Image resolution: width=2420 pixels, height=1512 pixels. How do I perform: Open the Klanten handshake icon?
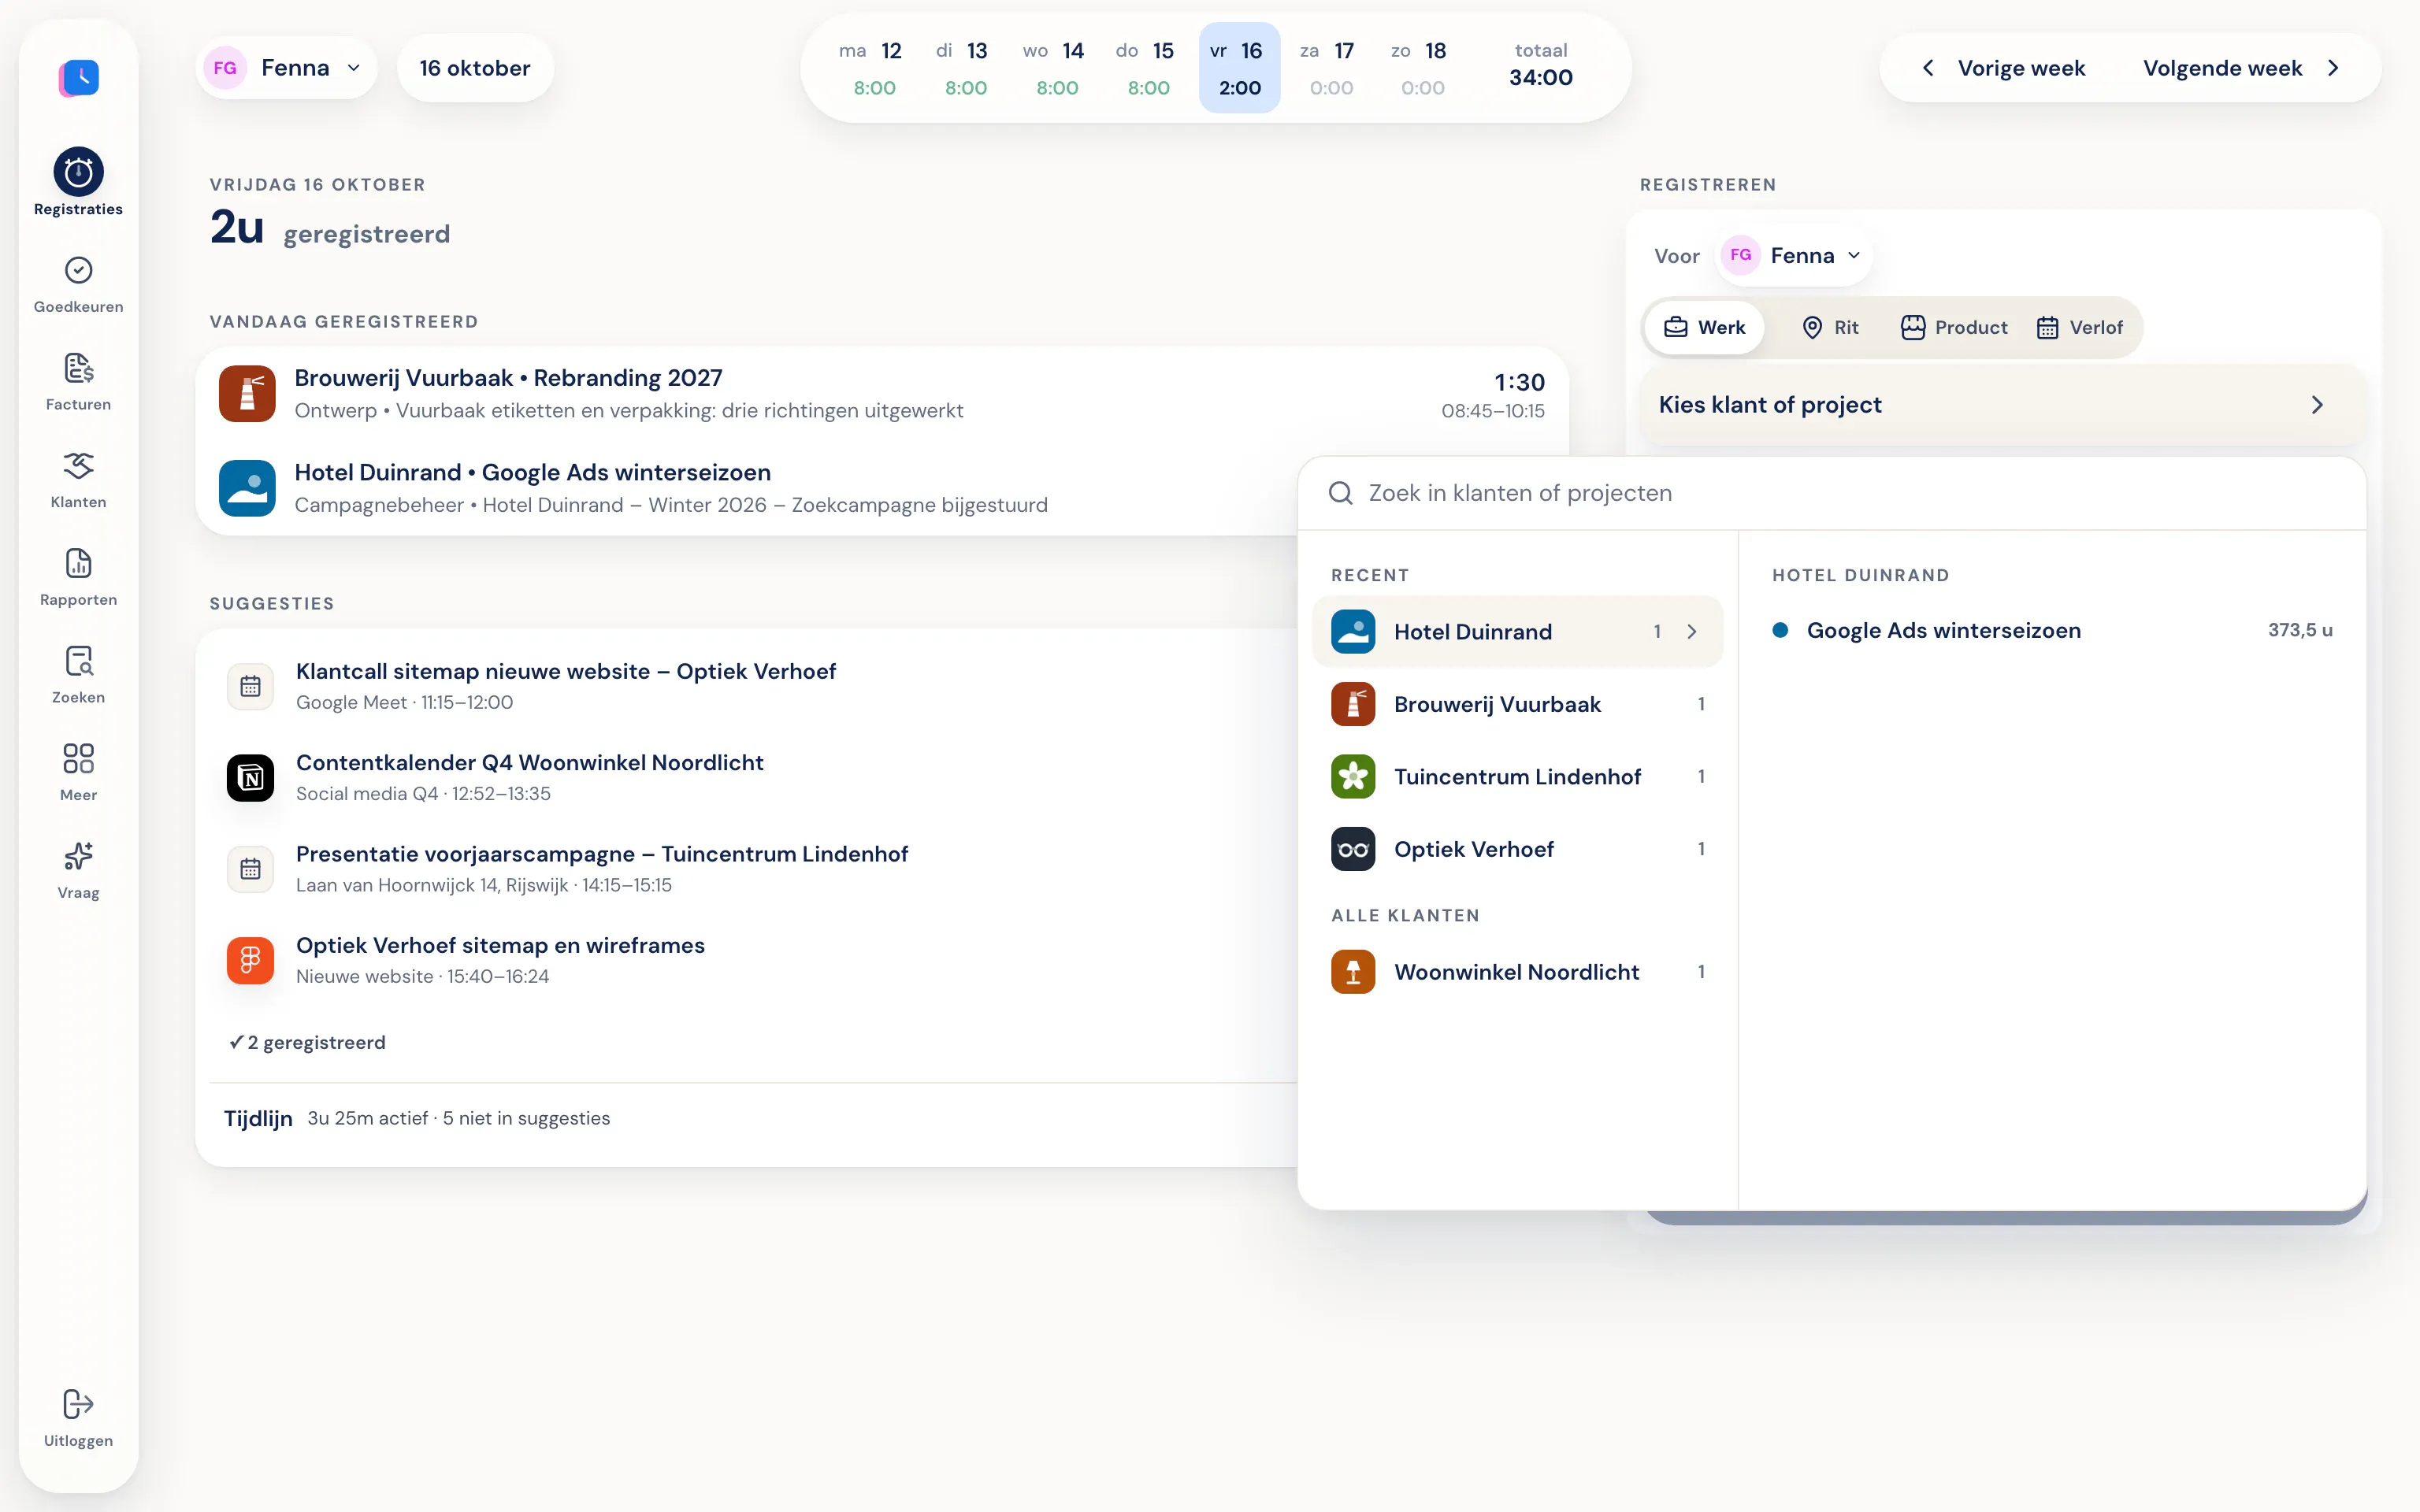click(78, 465)
